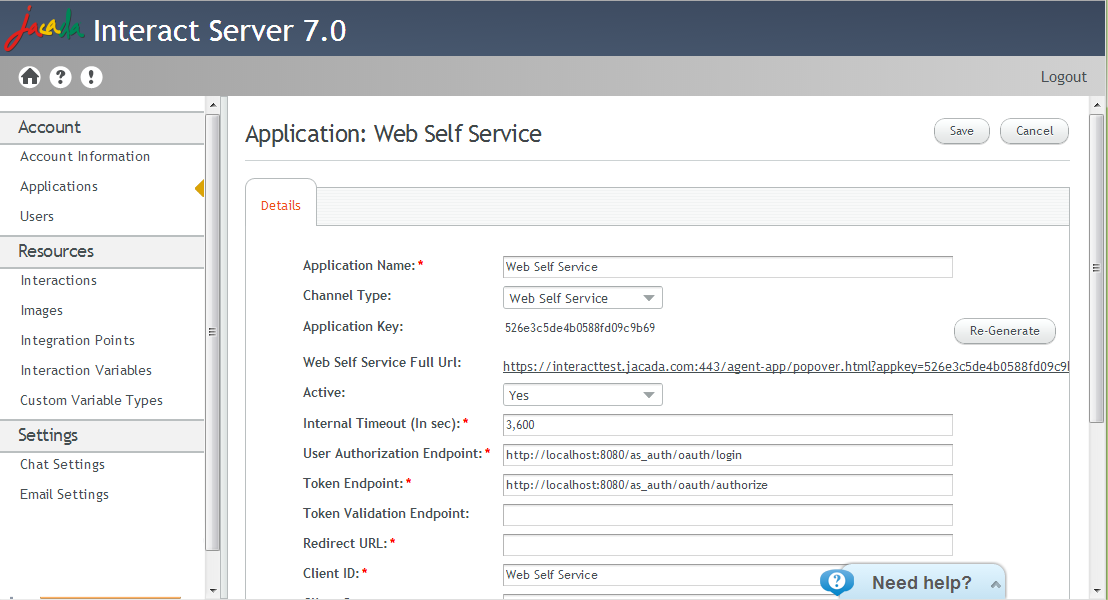Open the Need help chat icon
This screenshot has height=600, width=1108.
click(837, 582)
